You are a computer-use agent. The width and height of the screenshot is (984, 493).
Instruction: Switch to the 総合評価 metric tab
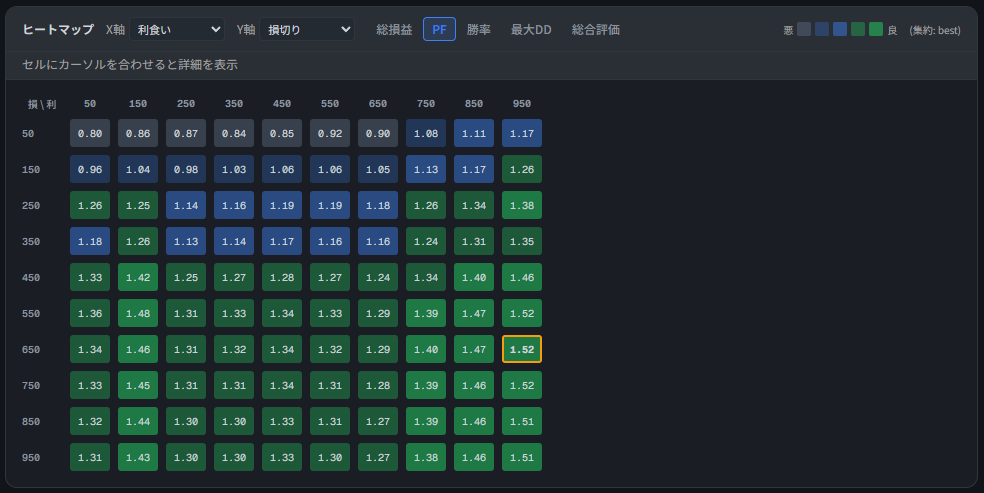pos(596,29)
